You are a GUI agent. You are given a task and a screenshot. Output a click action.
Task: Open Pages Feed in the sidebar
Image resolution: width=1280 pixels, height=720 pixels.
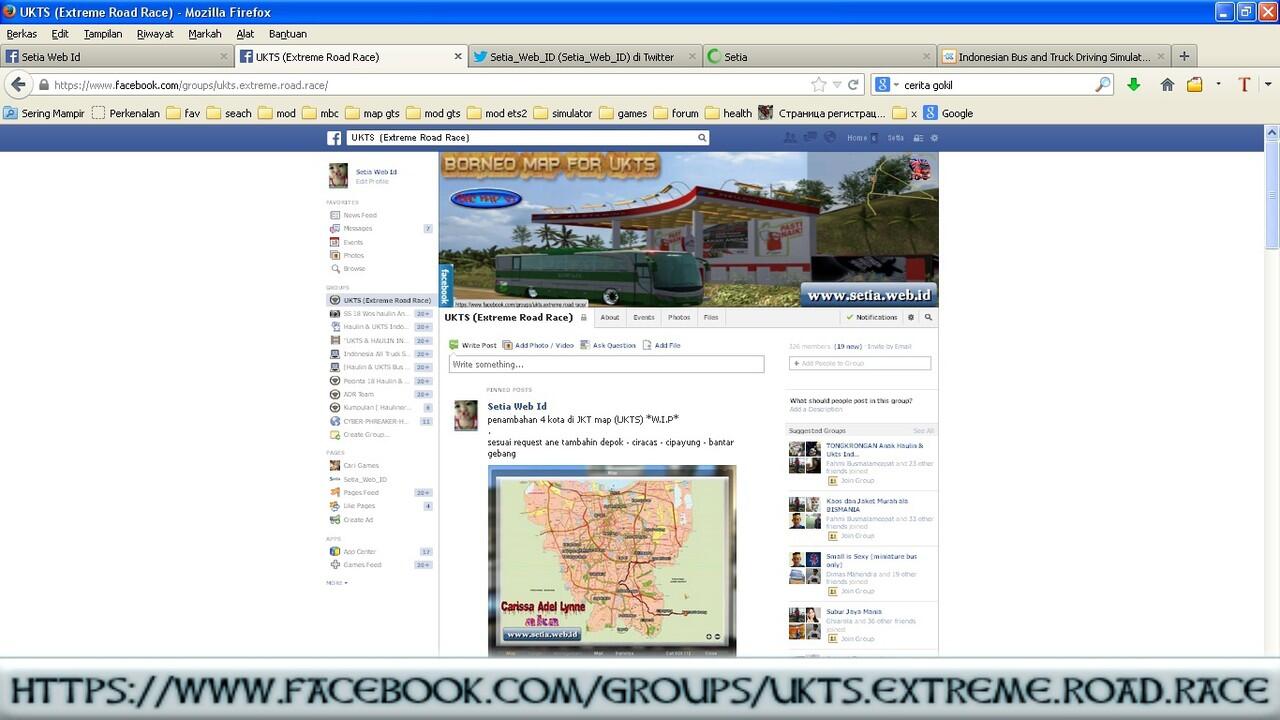(x=361, y=493)
